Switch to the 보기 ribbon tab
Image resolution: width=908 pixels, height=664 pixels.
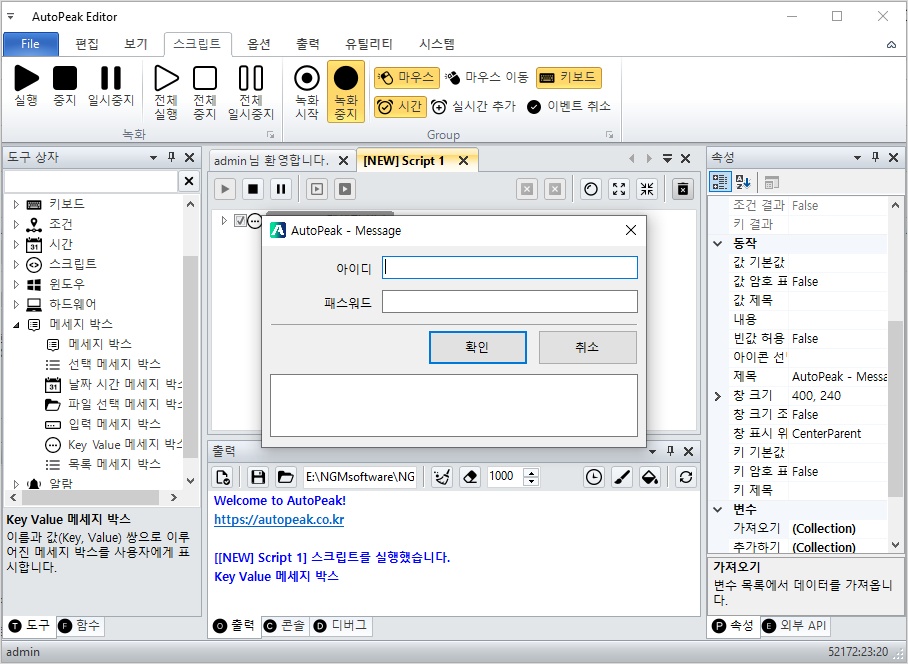point(136,44)
